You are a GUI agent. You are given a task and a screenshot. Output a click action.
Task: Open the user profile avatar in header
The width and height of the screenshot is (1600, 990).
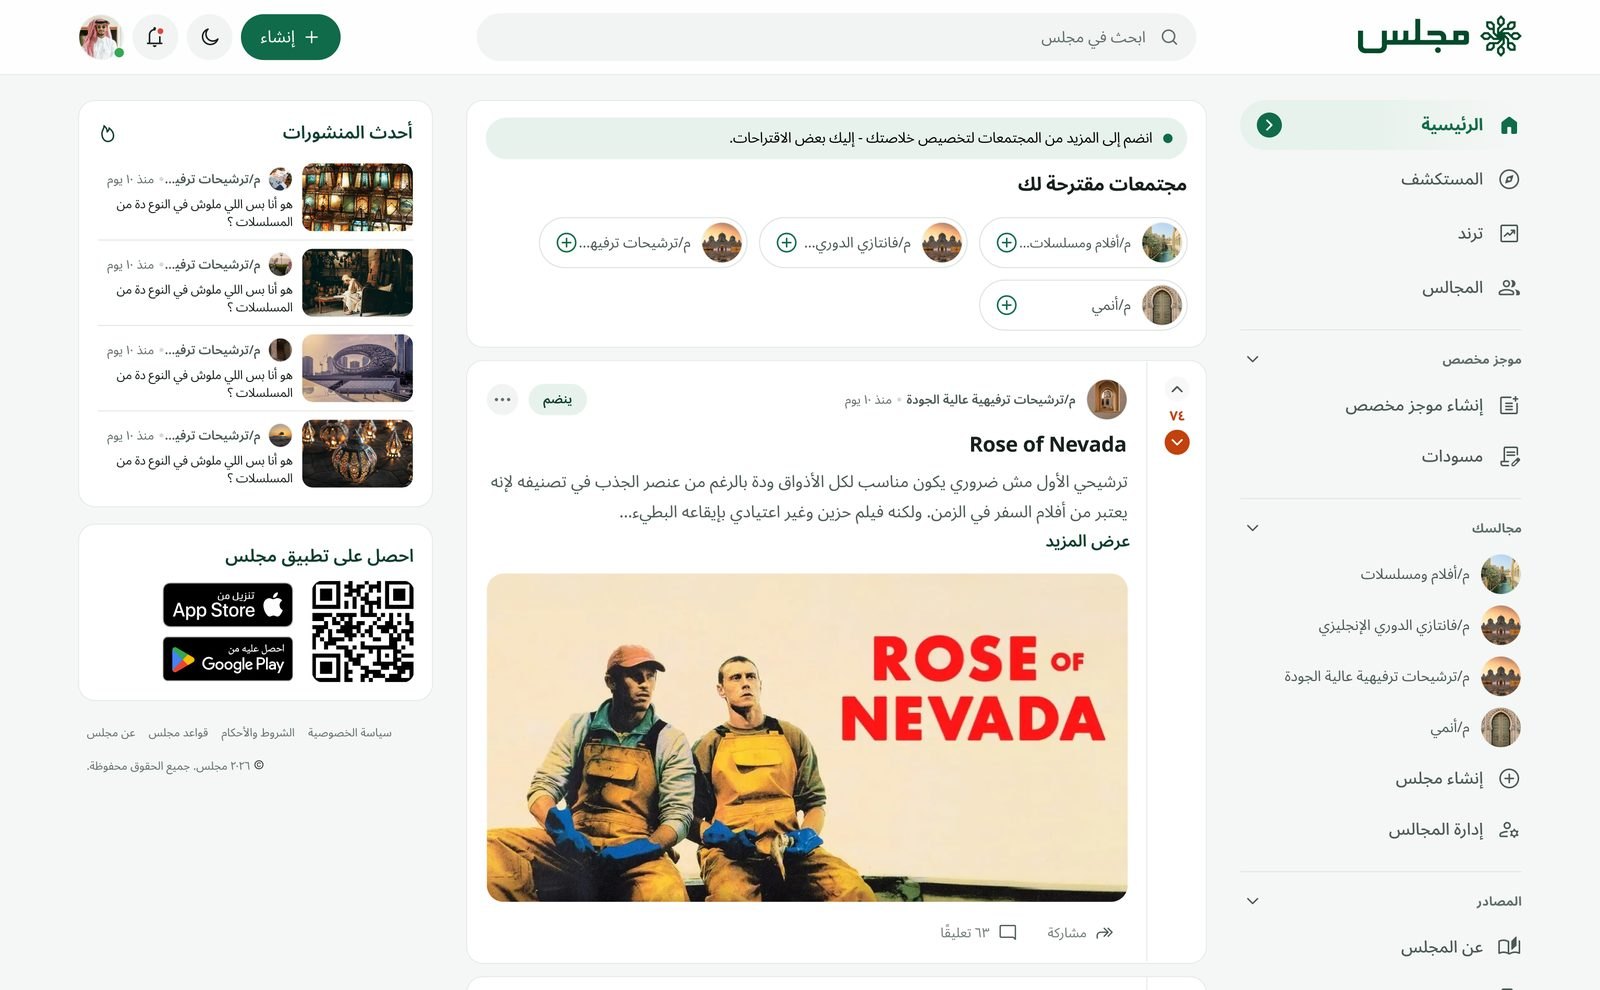click(101, 37)
